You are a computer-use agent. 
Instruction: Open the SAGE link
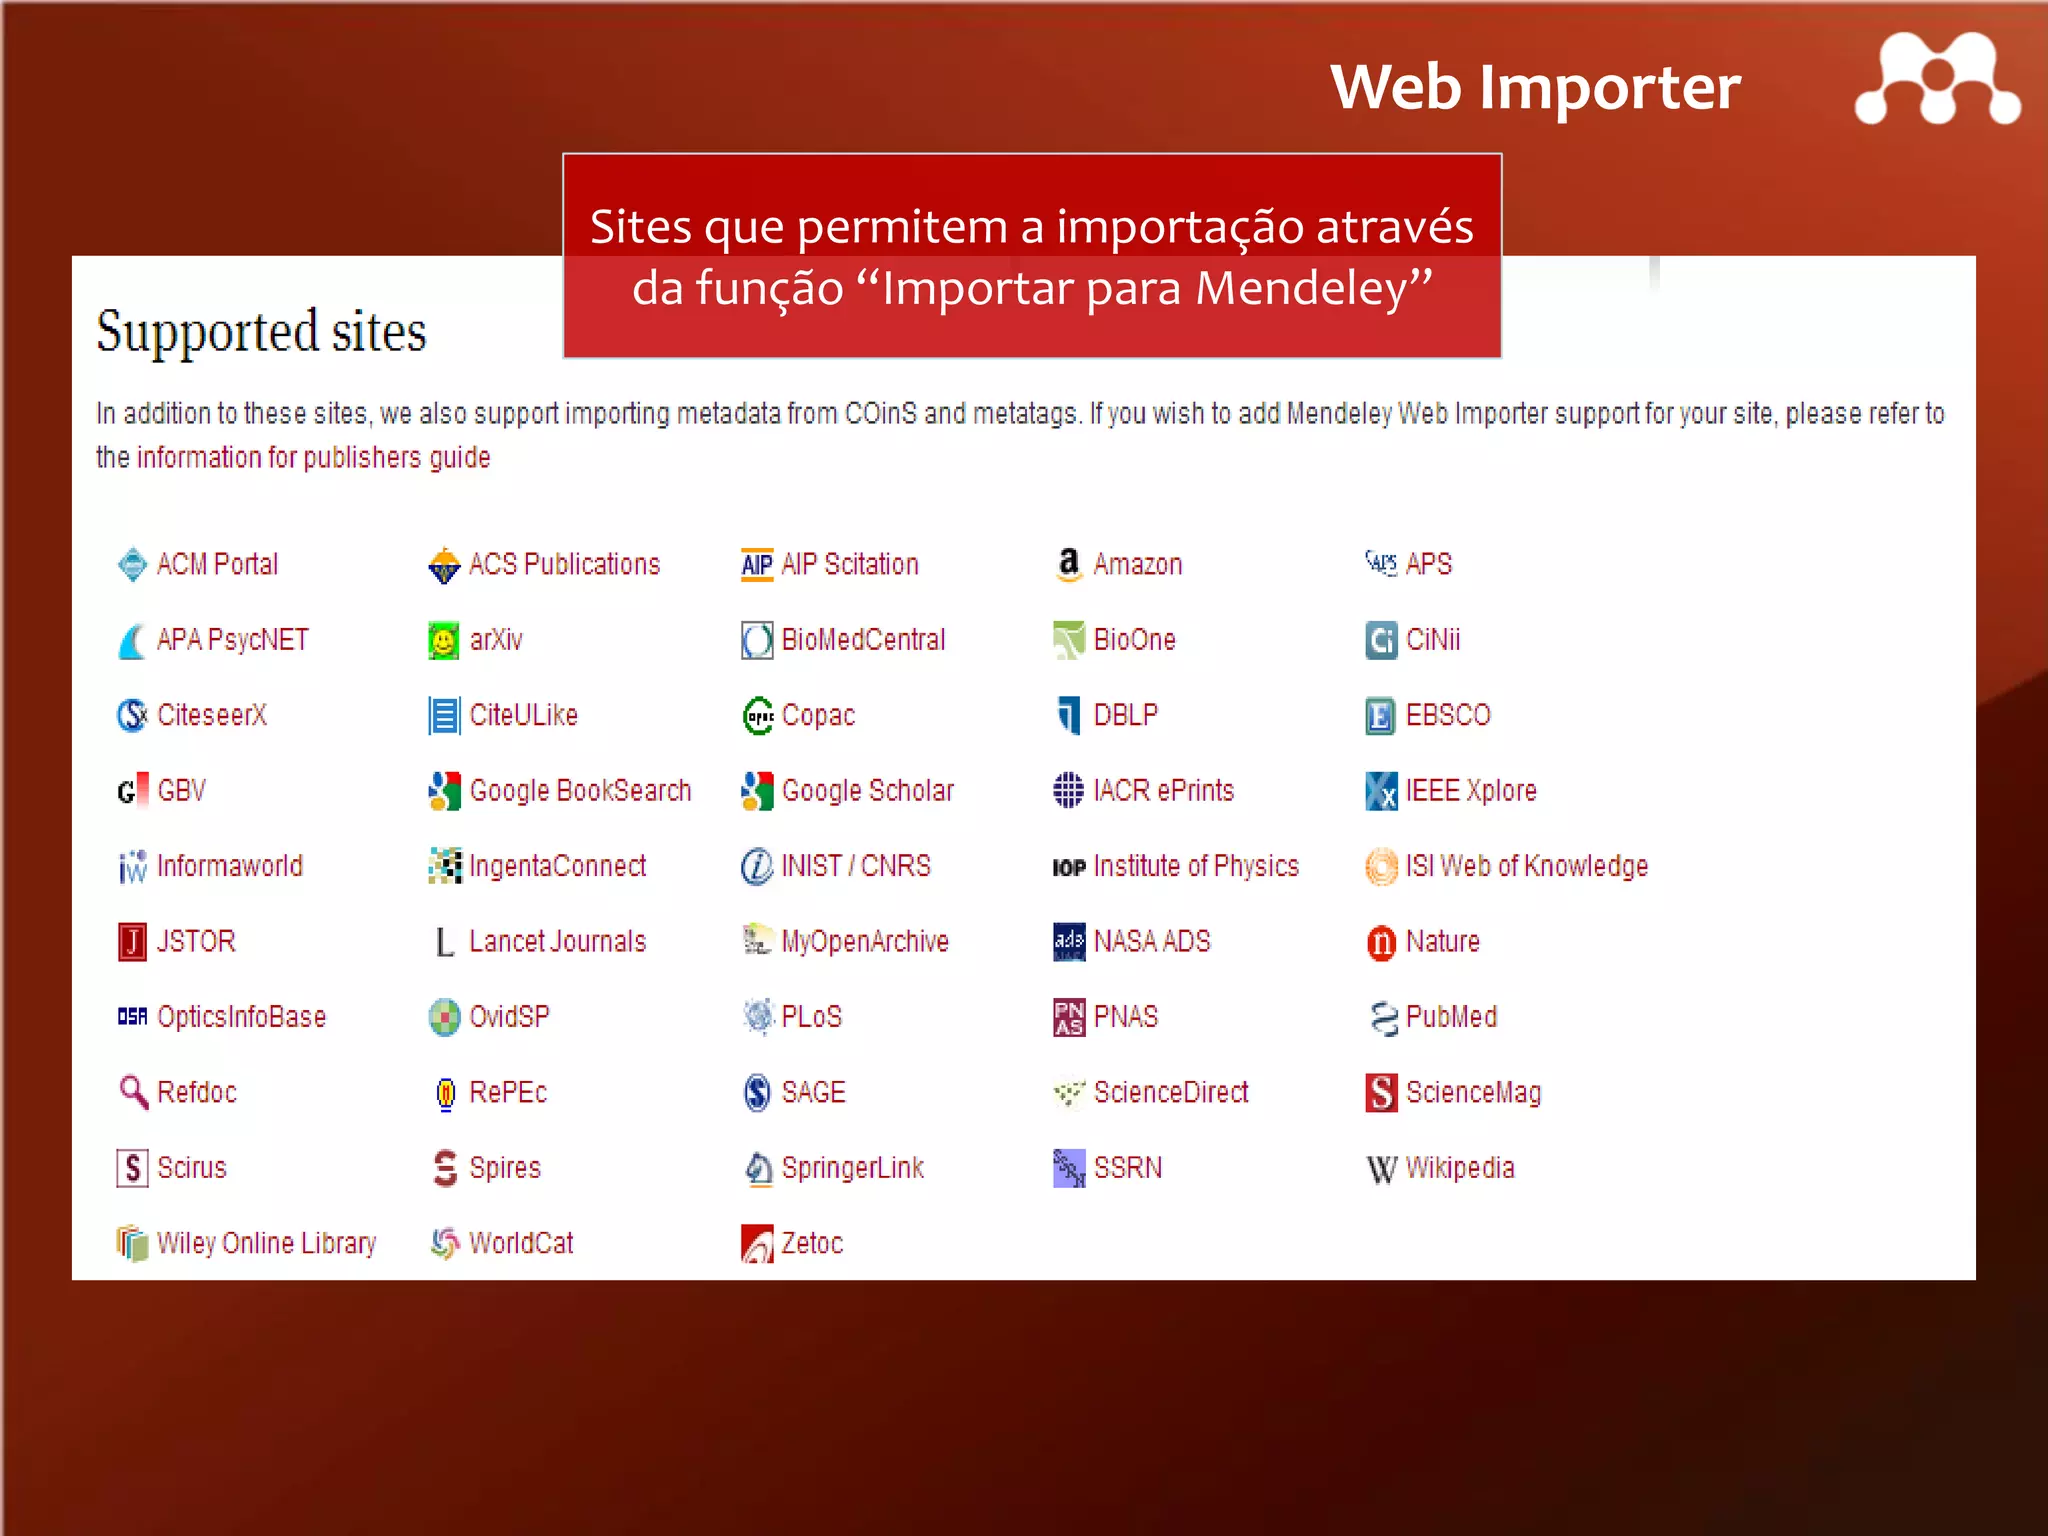coord(813,1092)
